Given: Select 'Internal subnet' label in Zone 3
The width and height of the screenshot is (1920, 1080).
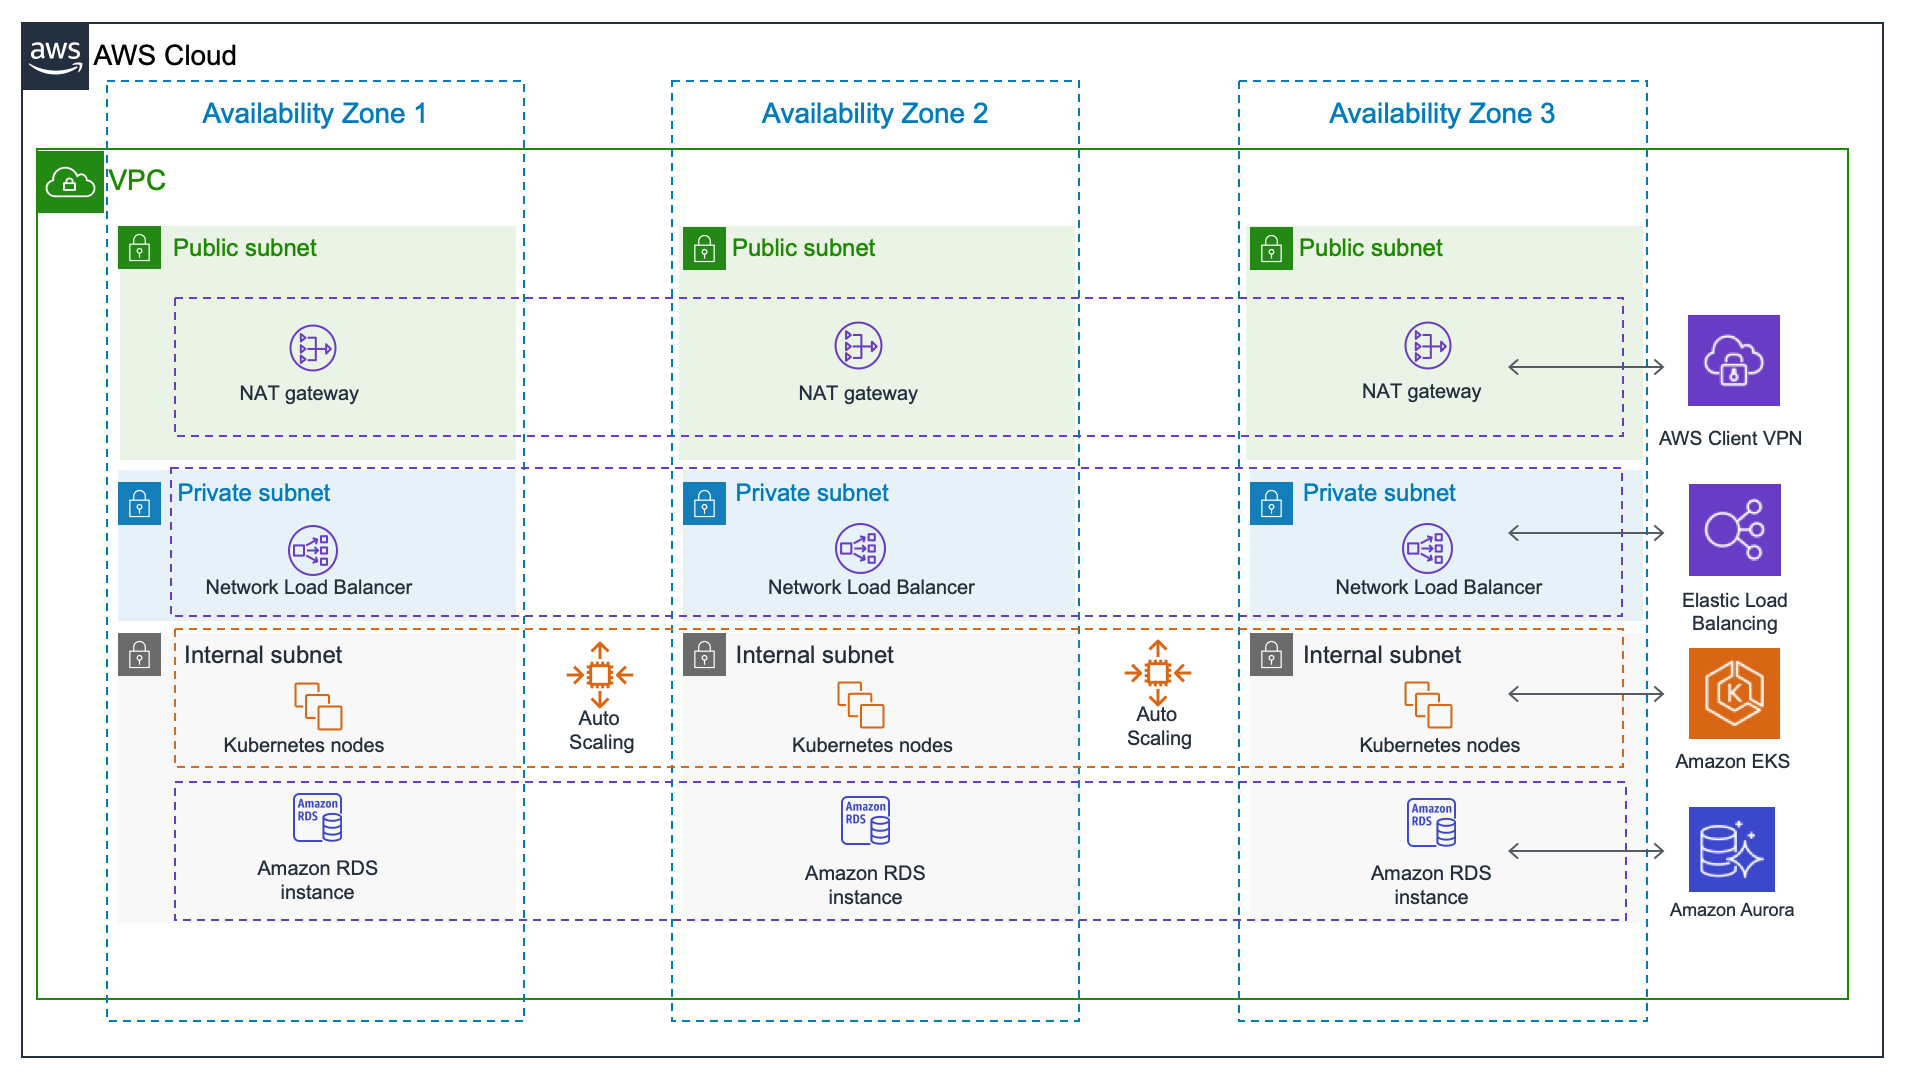Looking at the screenshot, I should tap(1382, 655).
